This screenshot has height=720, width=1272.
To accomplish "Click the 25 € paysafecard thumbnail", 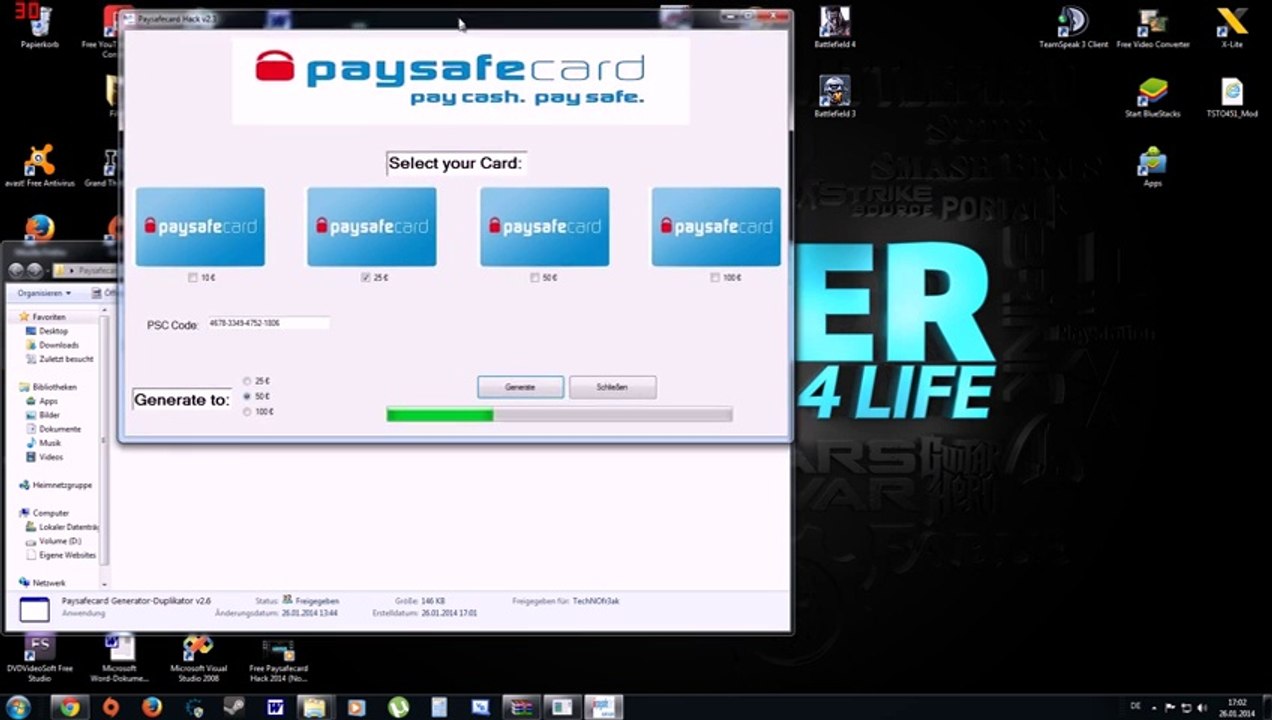I will coord(372,227).
